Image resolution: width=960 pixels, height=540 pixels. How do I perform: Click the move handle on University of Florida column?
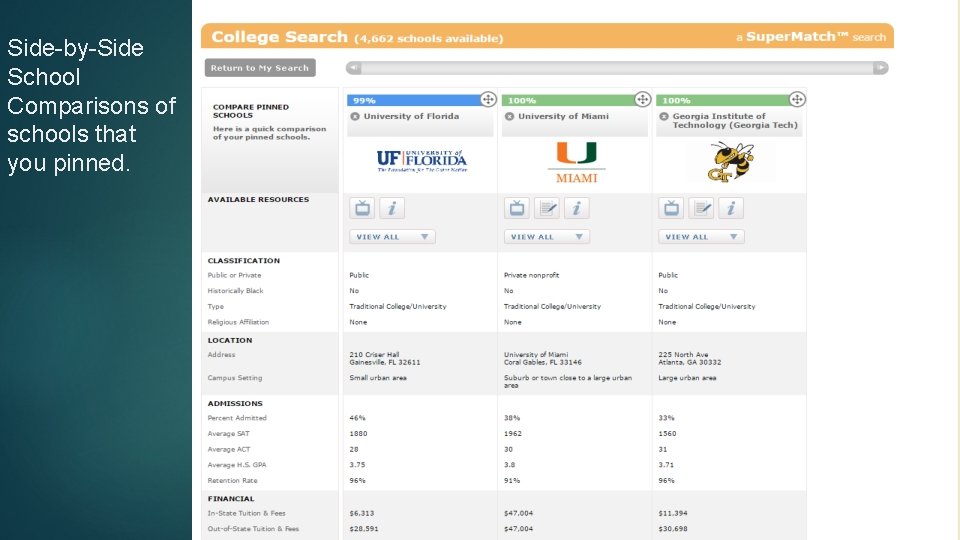(x=488, y=99)
